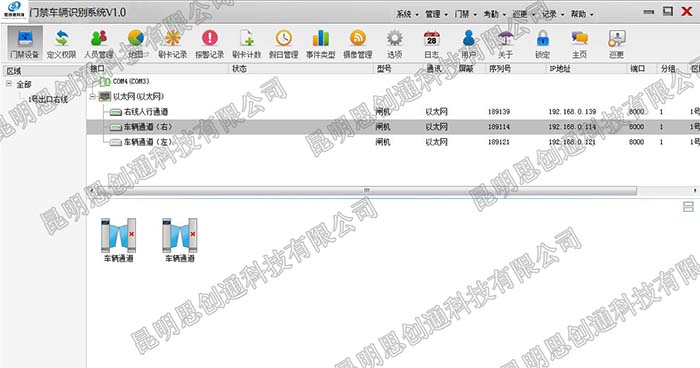Collapse the 以太网 interface tree node

[x=92, y=96]
